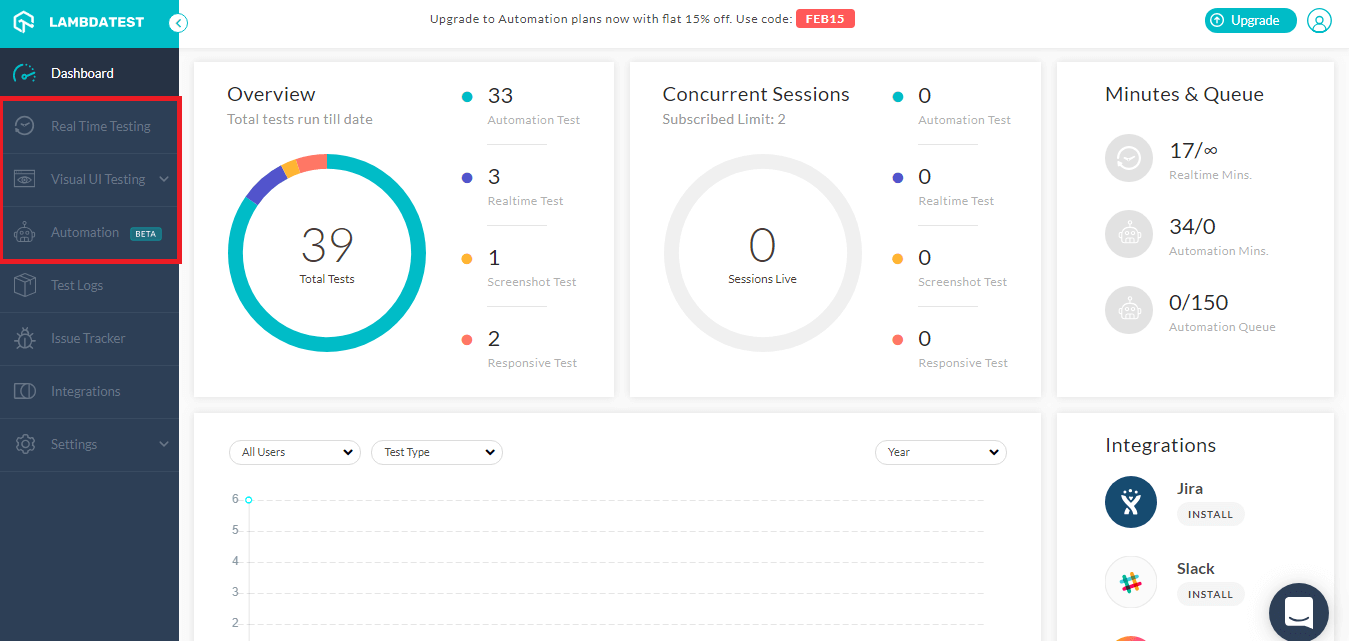Collapse the left sidebar with the arrow toggle
This screenshot has width=1349, height=641.
pos(177,21)
